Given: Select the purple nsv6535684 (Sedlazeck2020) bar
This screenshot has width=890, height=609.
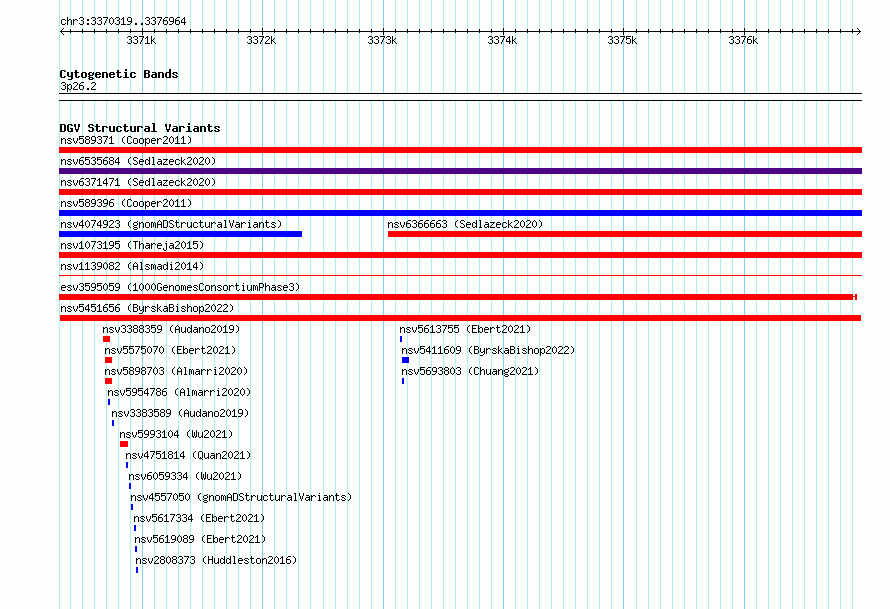Looking at the screenshot, I should click(x=460, y=171).
